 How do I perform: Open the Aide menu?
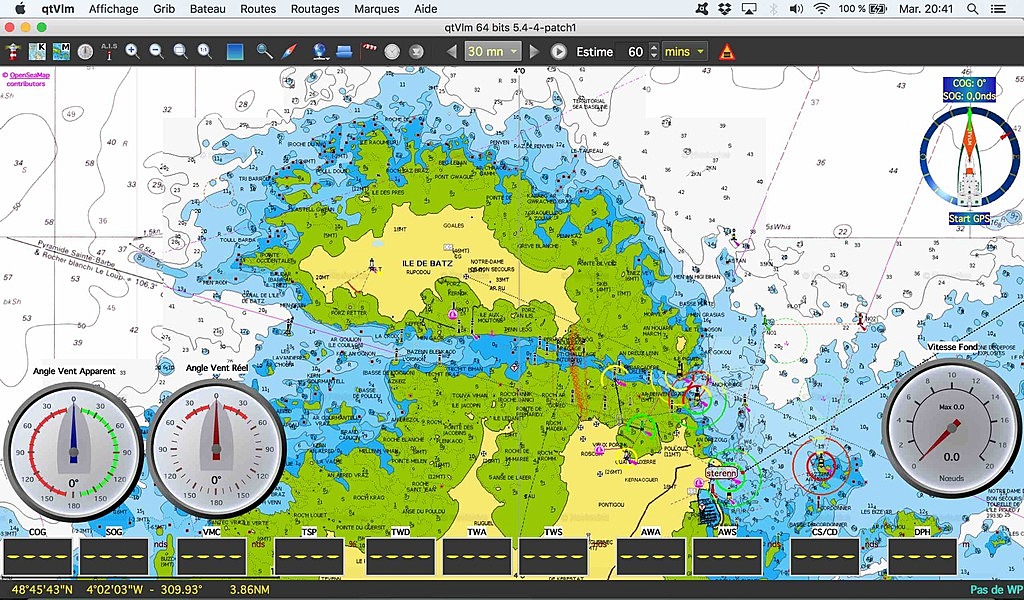click(x=426, y=9)
